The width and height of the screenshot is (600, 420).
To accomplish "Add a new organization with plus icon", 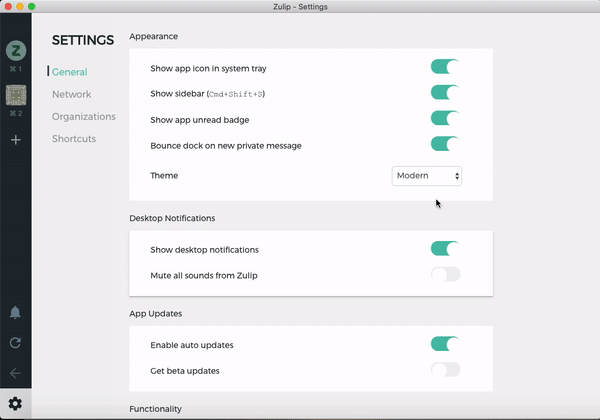I will pos(16,140).
